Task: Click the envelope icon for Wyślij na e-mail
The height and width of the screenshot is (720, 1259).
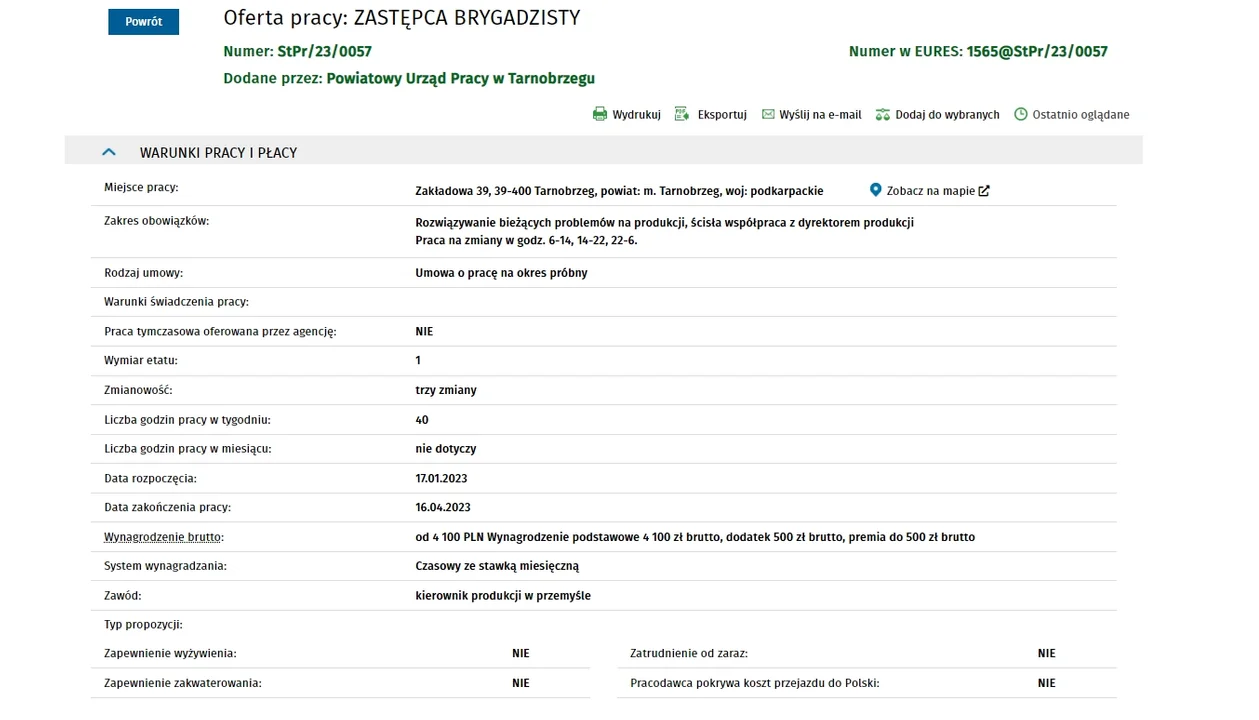Action: point(768,114)
